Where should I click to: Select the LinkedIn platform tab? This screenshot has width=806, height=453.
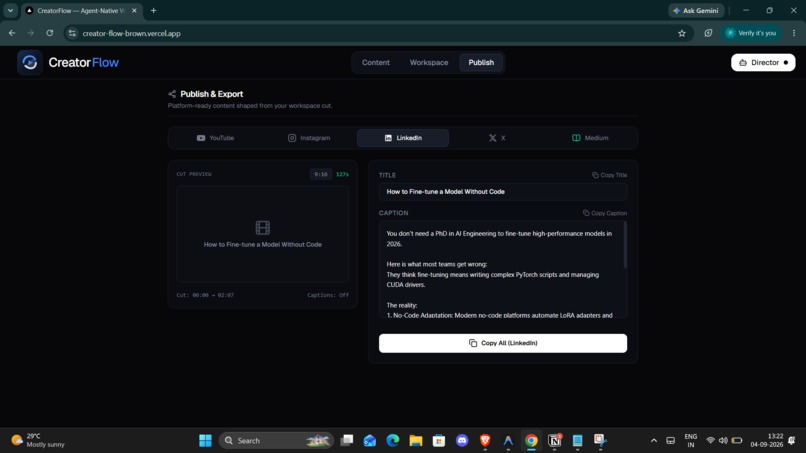(x=403, y=138)
